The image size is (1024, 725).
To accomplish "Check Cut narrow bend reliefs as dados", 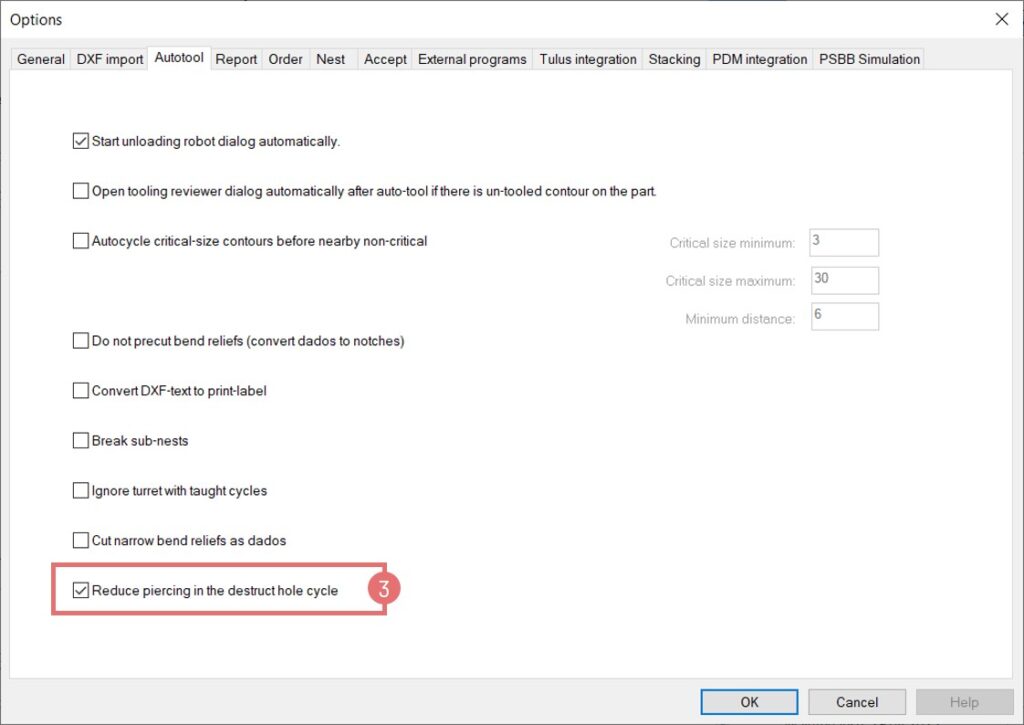I will point(81,541).
